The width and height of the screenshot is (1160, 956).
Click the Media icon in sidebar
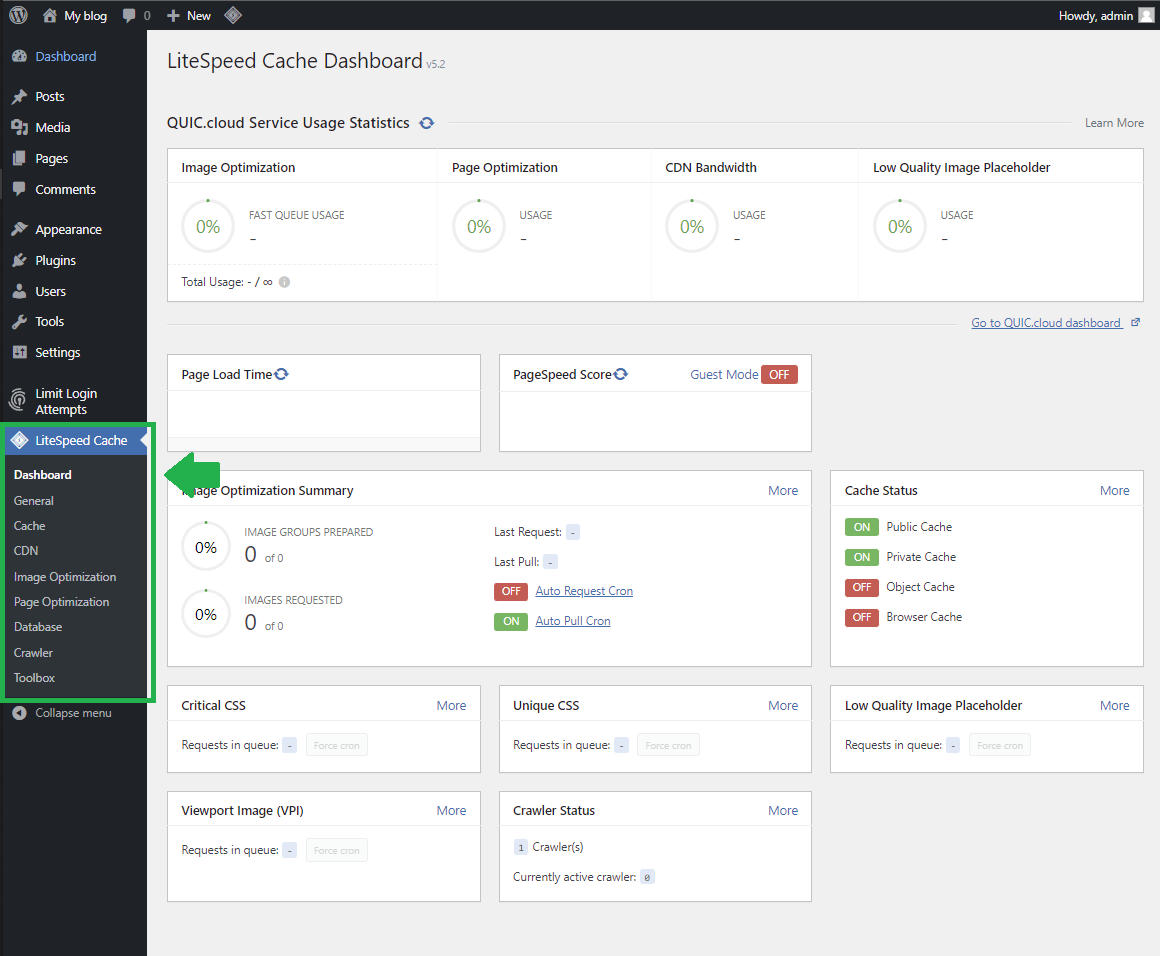point(20,127)
